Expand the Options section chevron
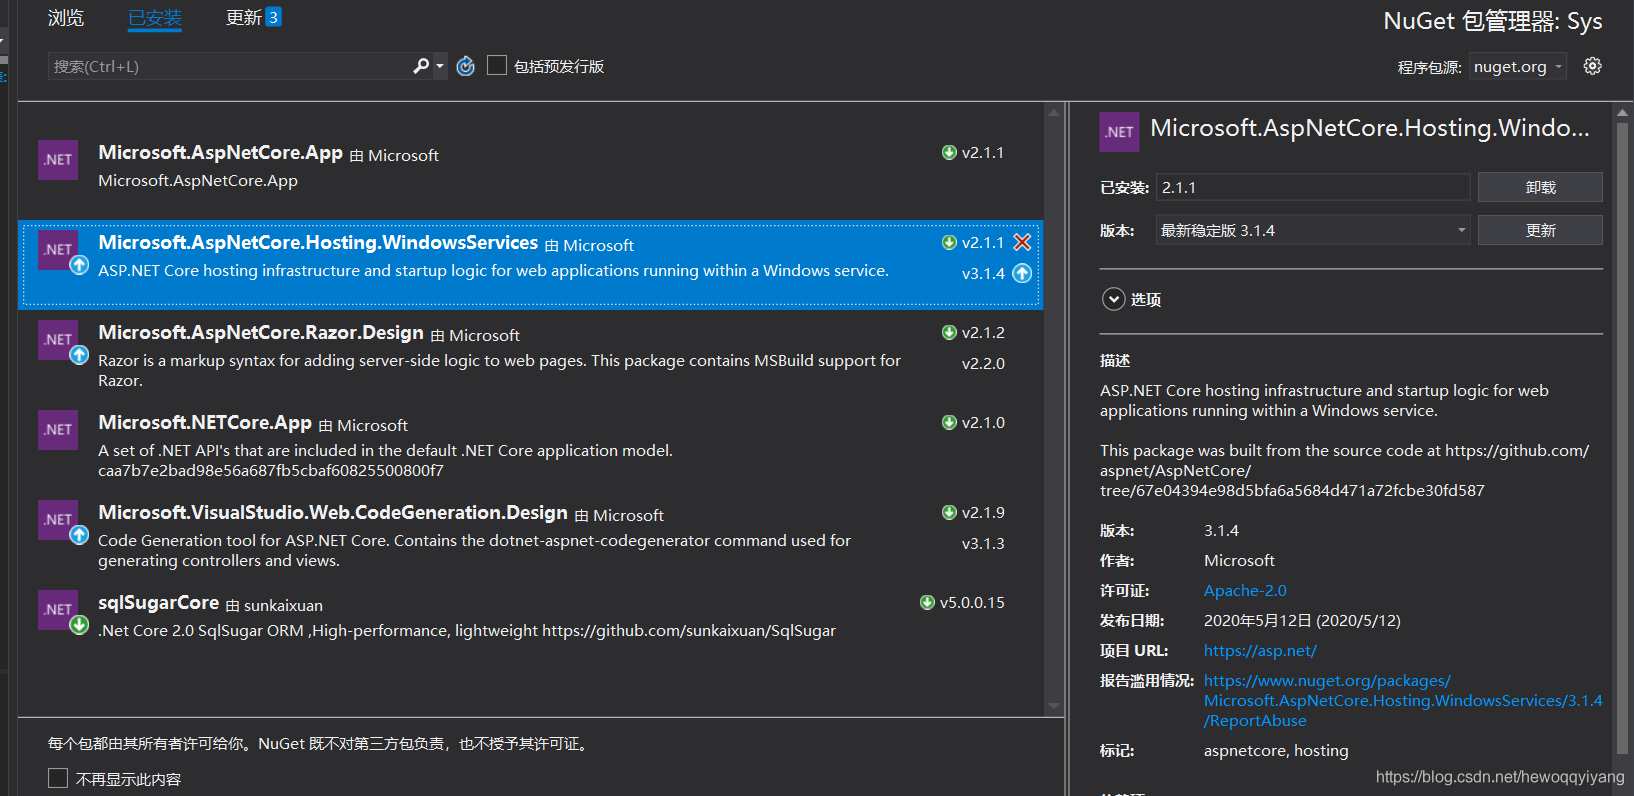This screenshot has height=796, width=1634. [1113, 299]
